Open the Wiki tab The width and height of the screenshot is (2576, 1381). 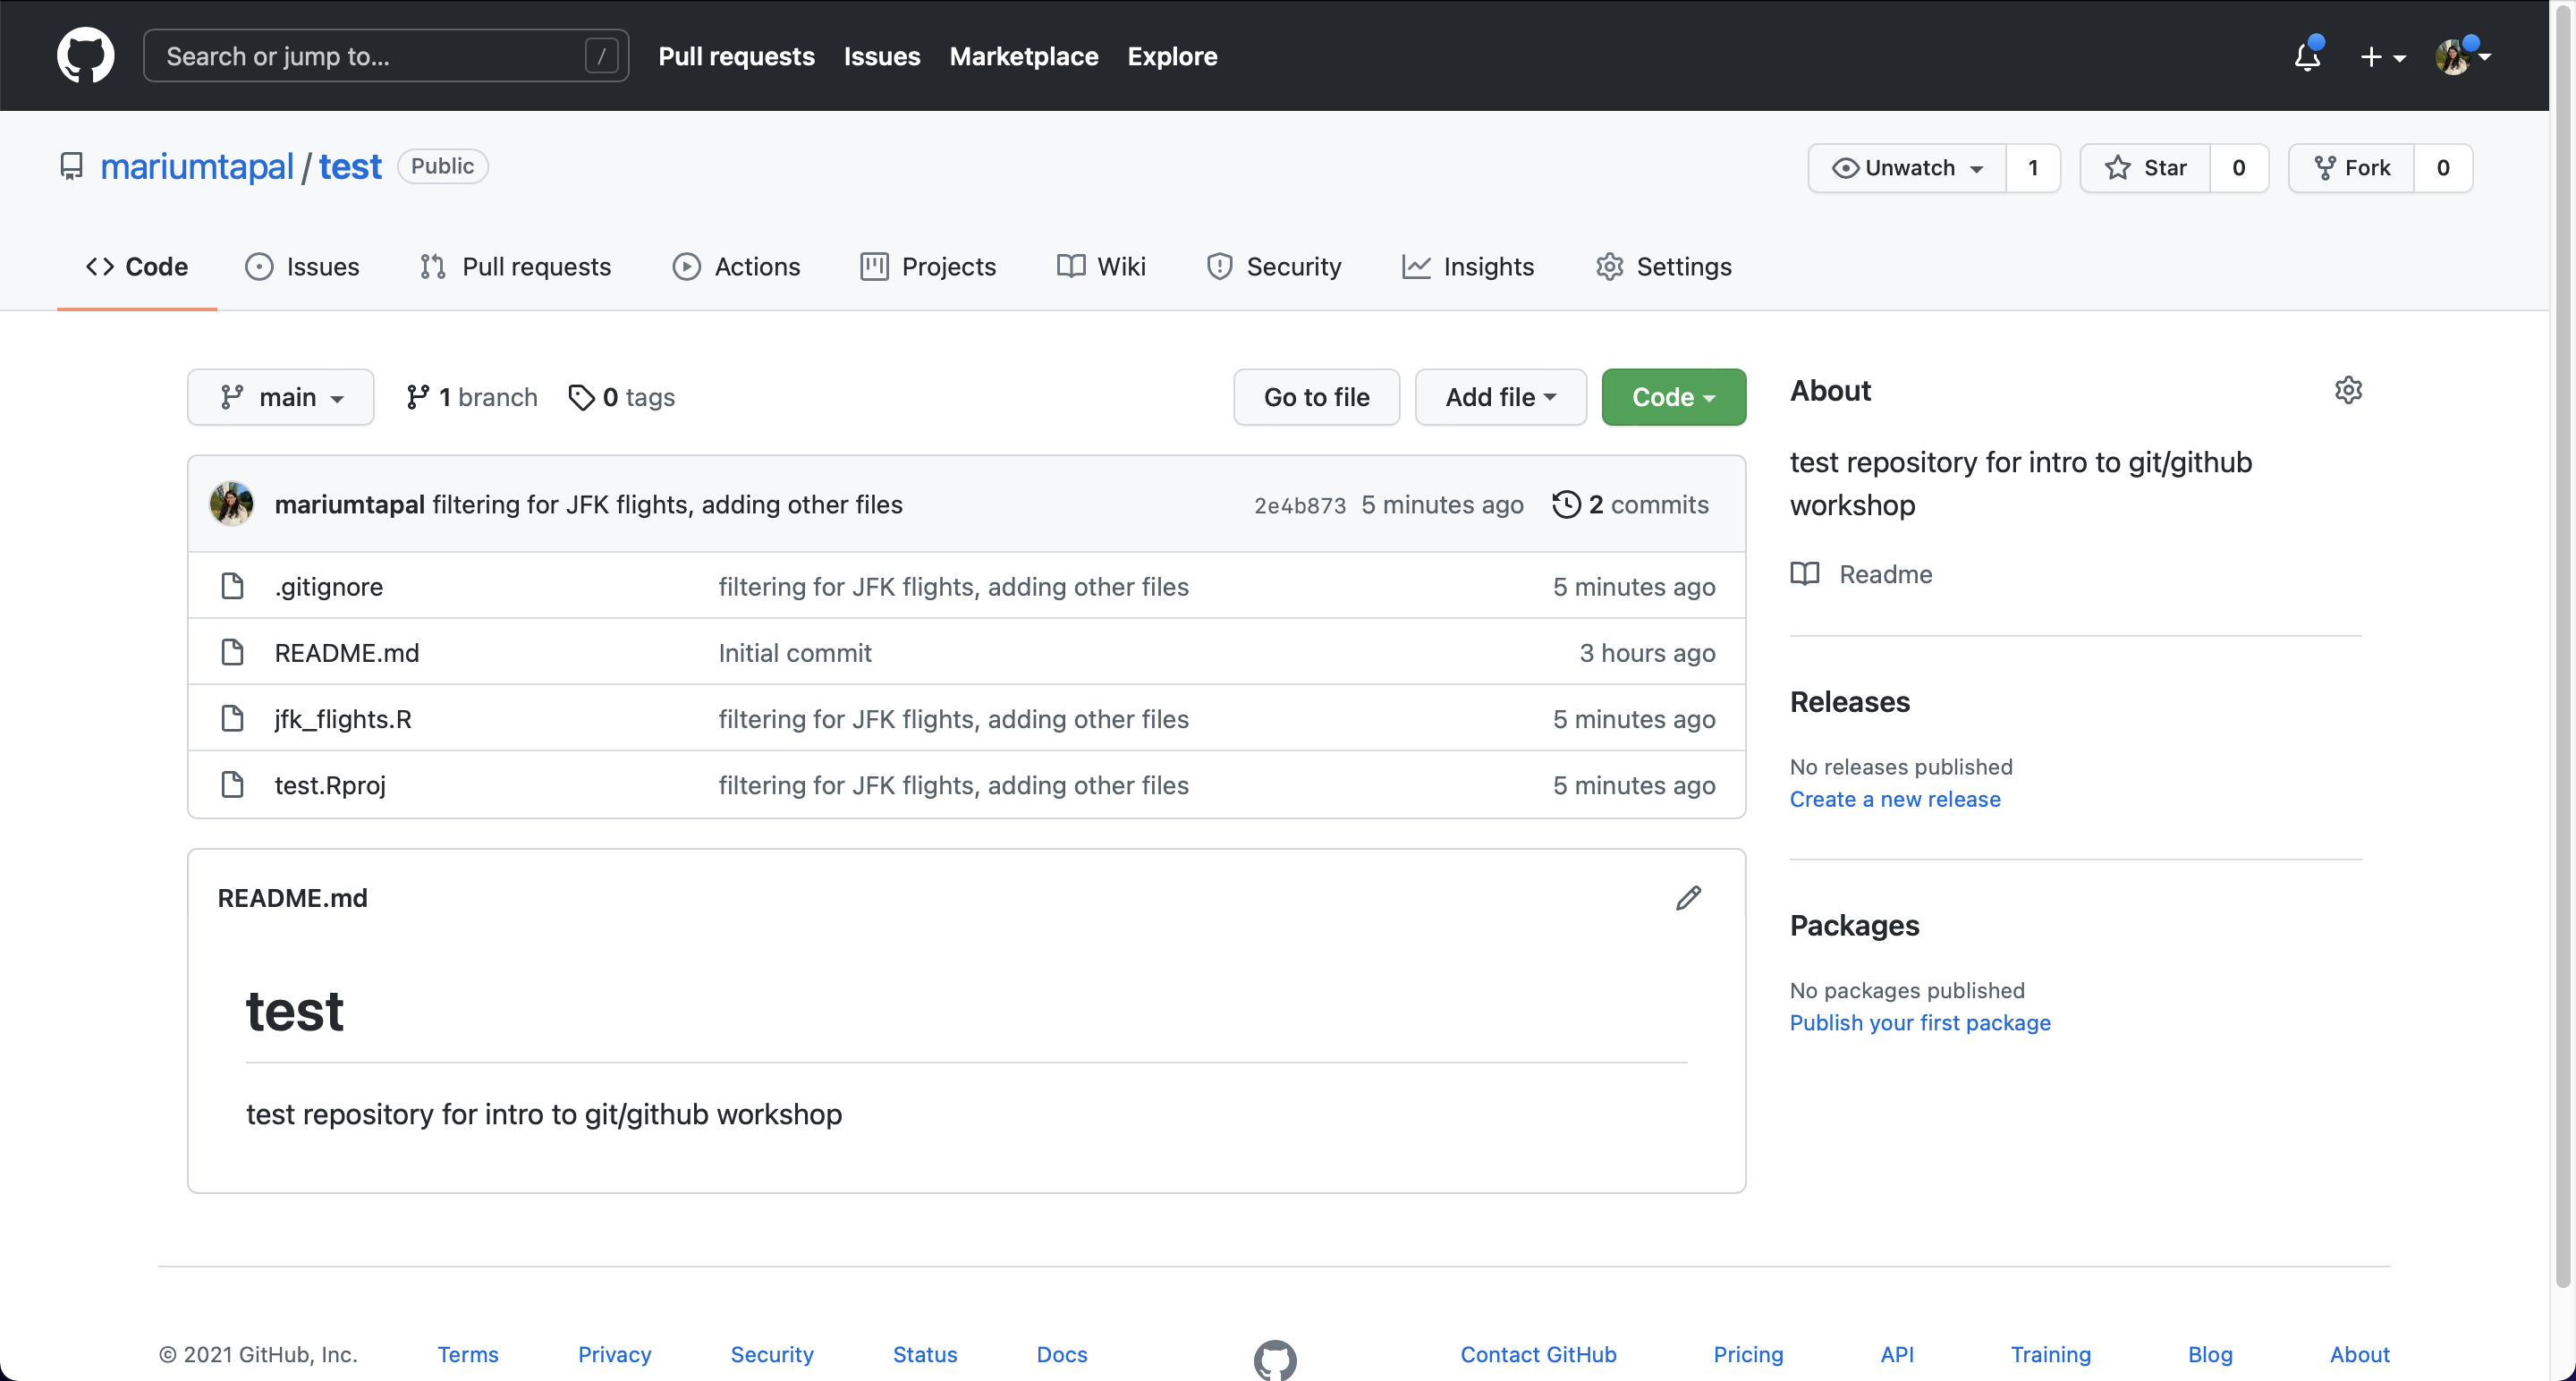coord(1101,266)
